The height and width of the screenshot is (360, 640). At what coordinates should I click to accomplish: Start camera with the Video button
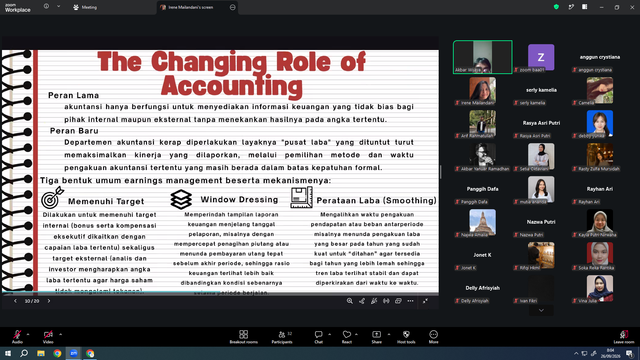(x=48, y=336)
